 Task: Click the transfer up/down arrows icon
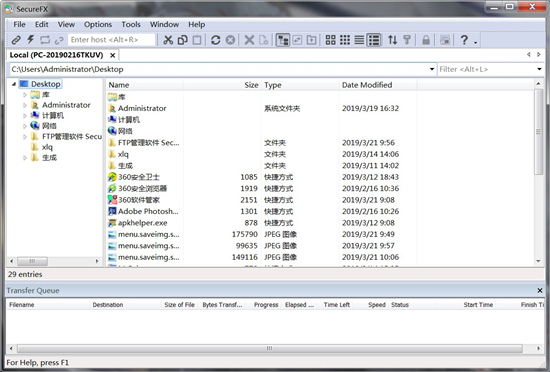(393, 40)
